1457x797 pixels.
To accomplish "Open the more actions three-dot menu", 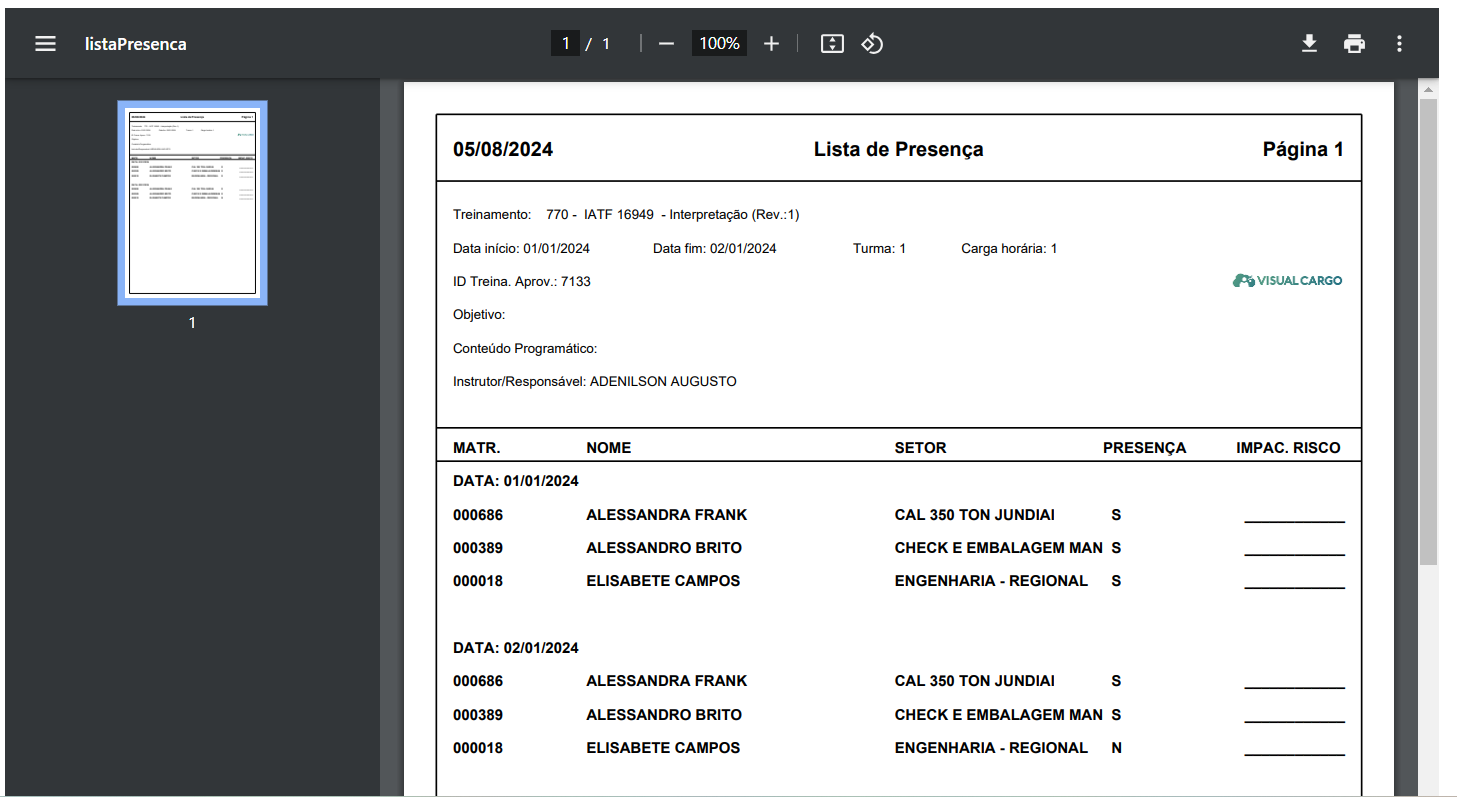I will (1399, 43).
